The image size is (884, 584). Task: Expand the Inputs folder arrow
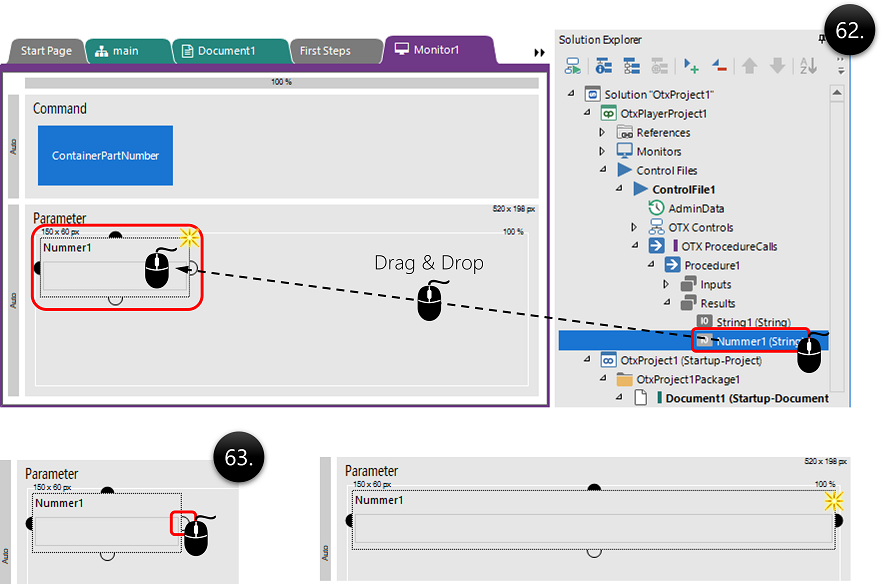(666, 285)
